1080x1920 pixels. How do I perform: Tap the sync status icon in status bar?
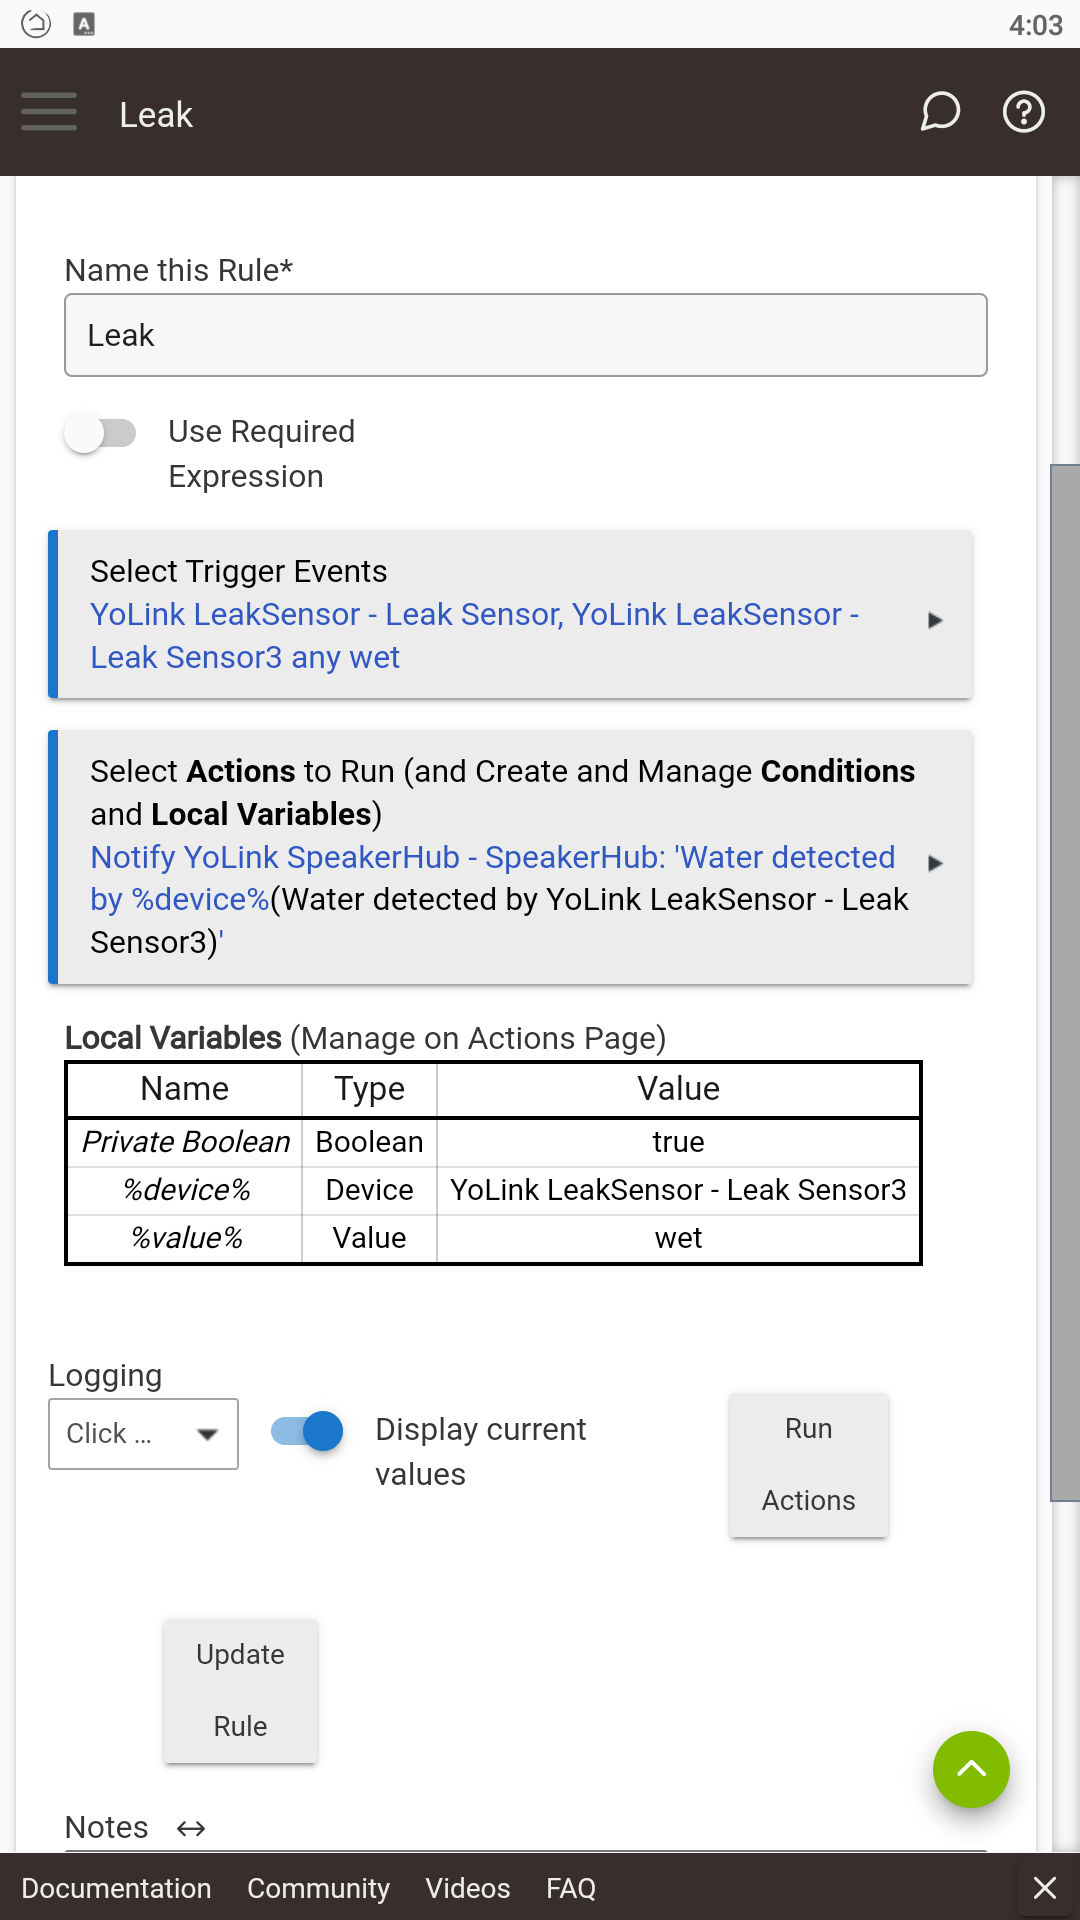[x=36, y=24]
